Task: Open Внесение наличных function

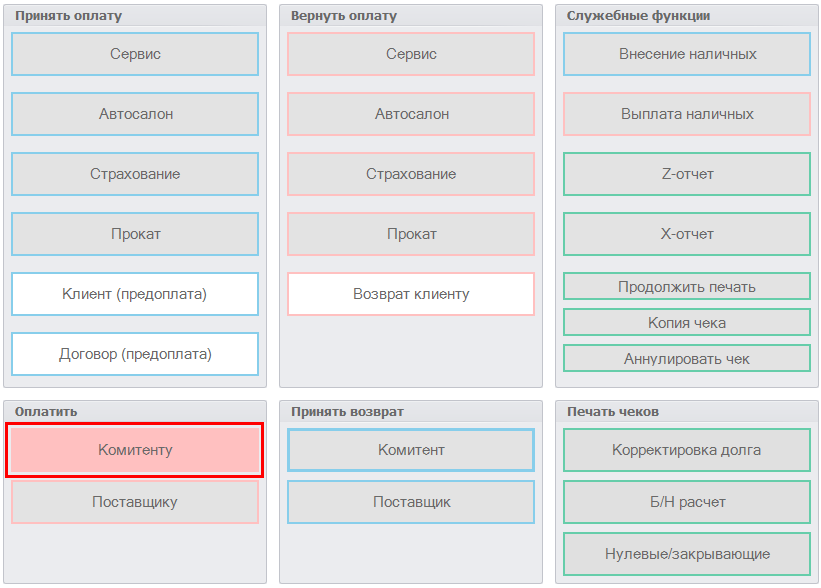Action: pos(687,54)
